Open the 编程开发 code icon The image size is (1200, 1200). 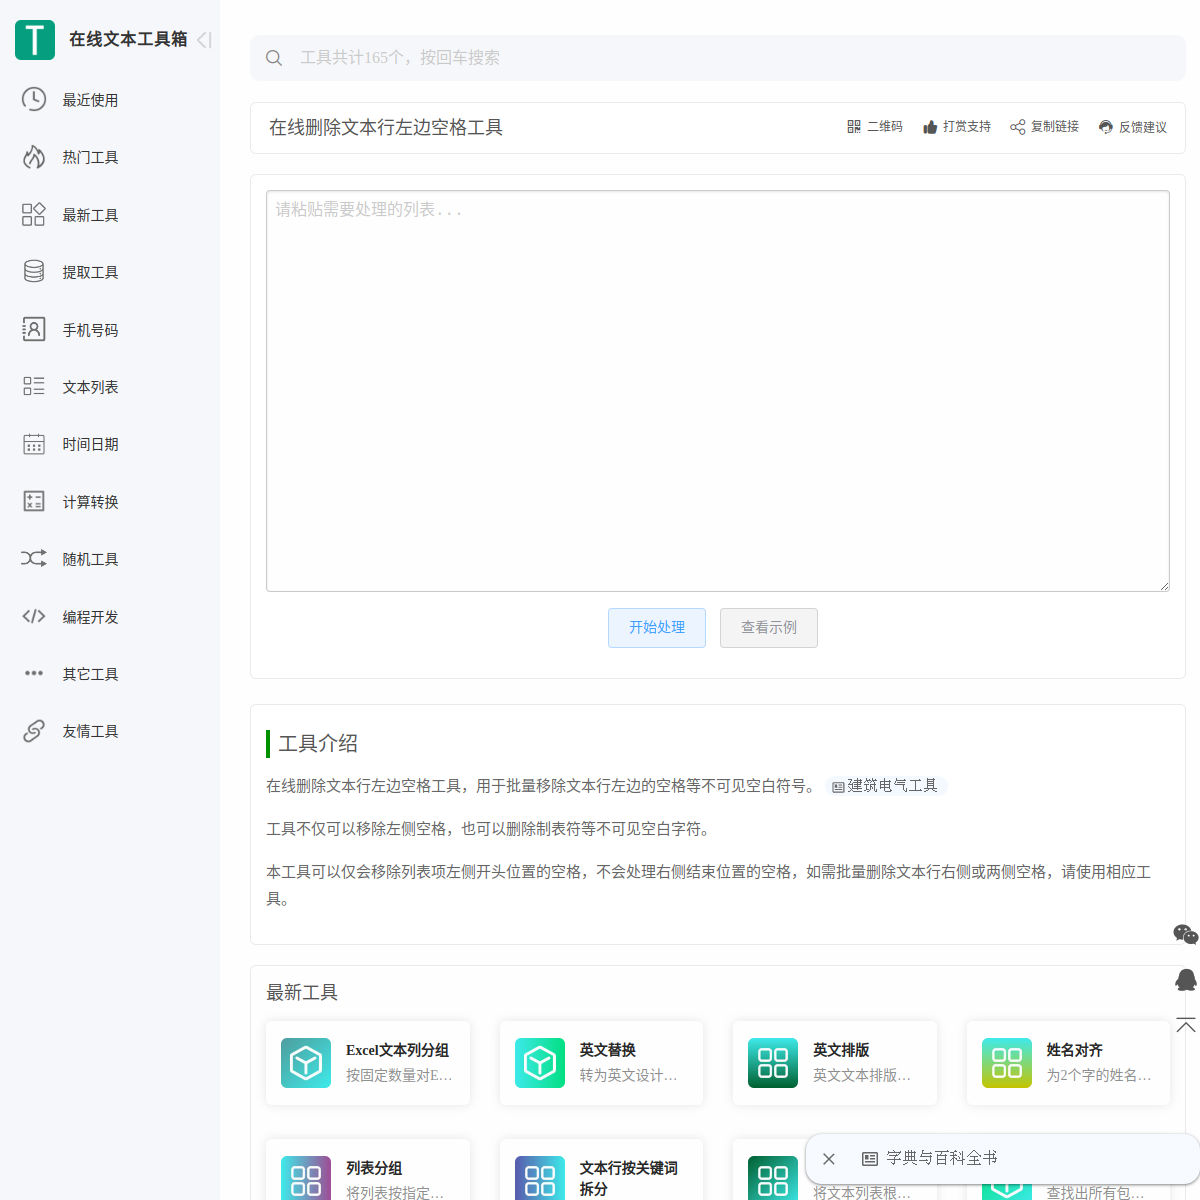34,616
